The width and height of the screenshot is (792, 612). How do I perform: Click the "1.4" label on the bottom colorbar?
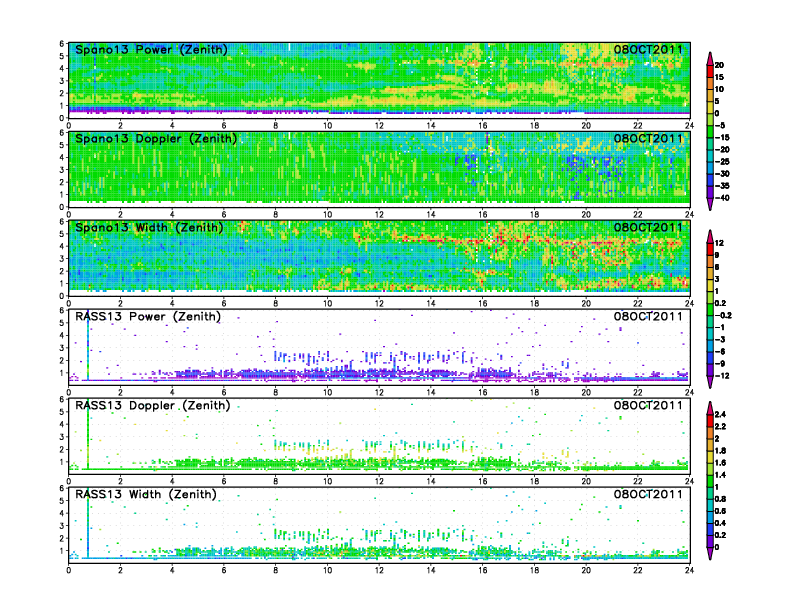tap(720, 475)
